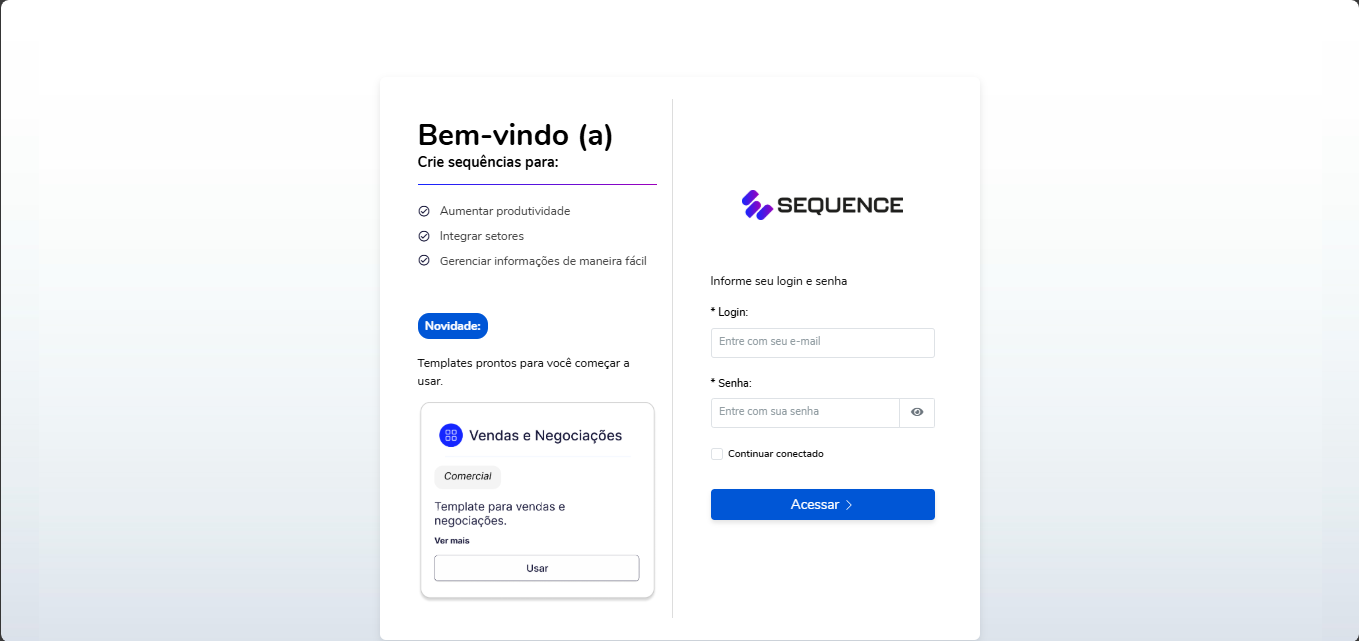
Task: Click the check icon beside Gerenciar informações
Action: pyautogui.click(x=424, y=261)
